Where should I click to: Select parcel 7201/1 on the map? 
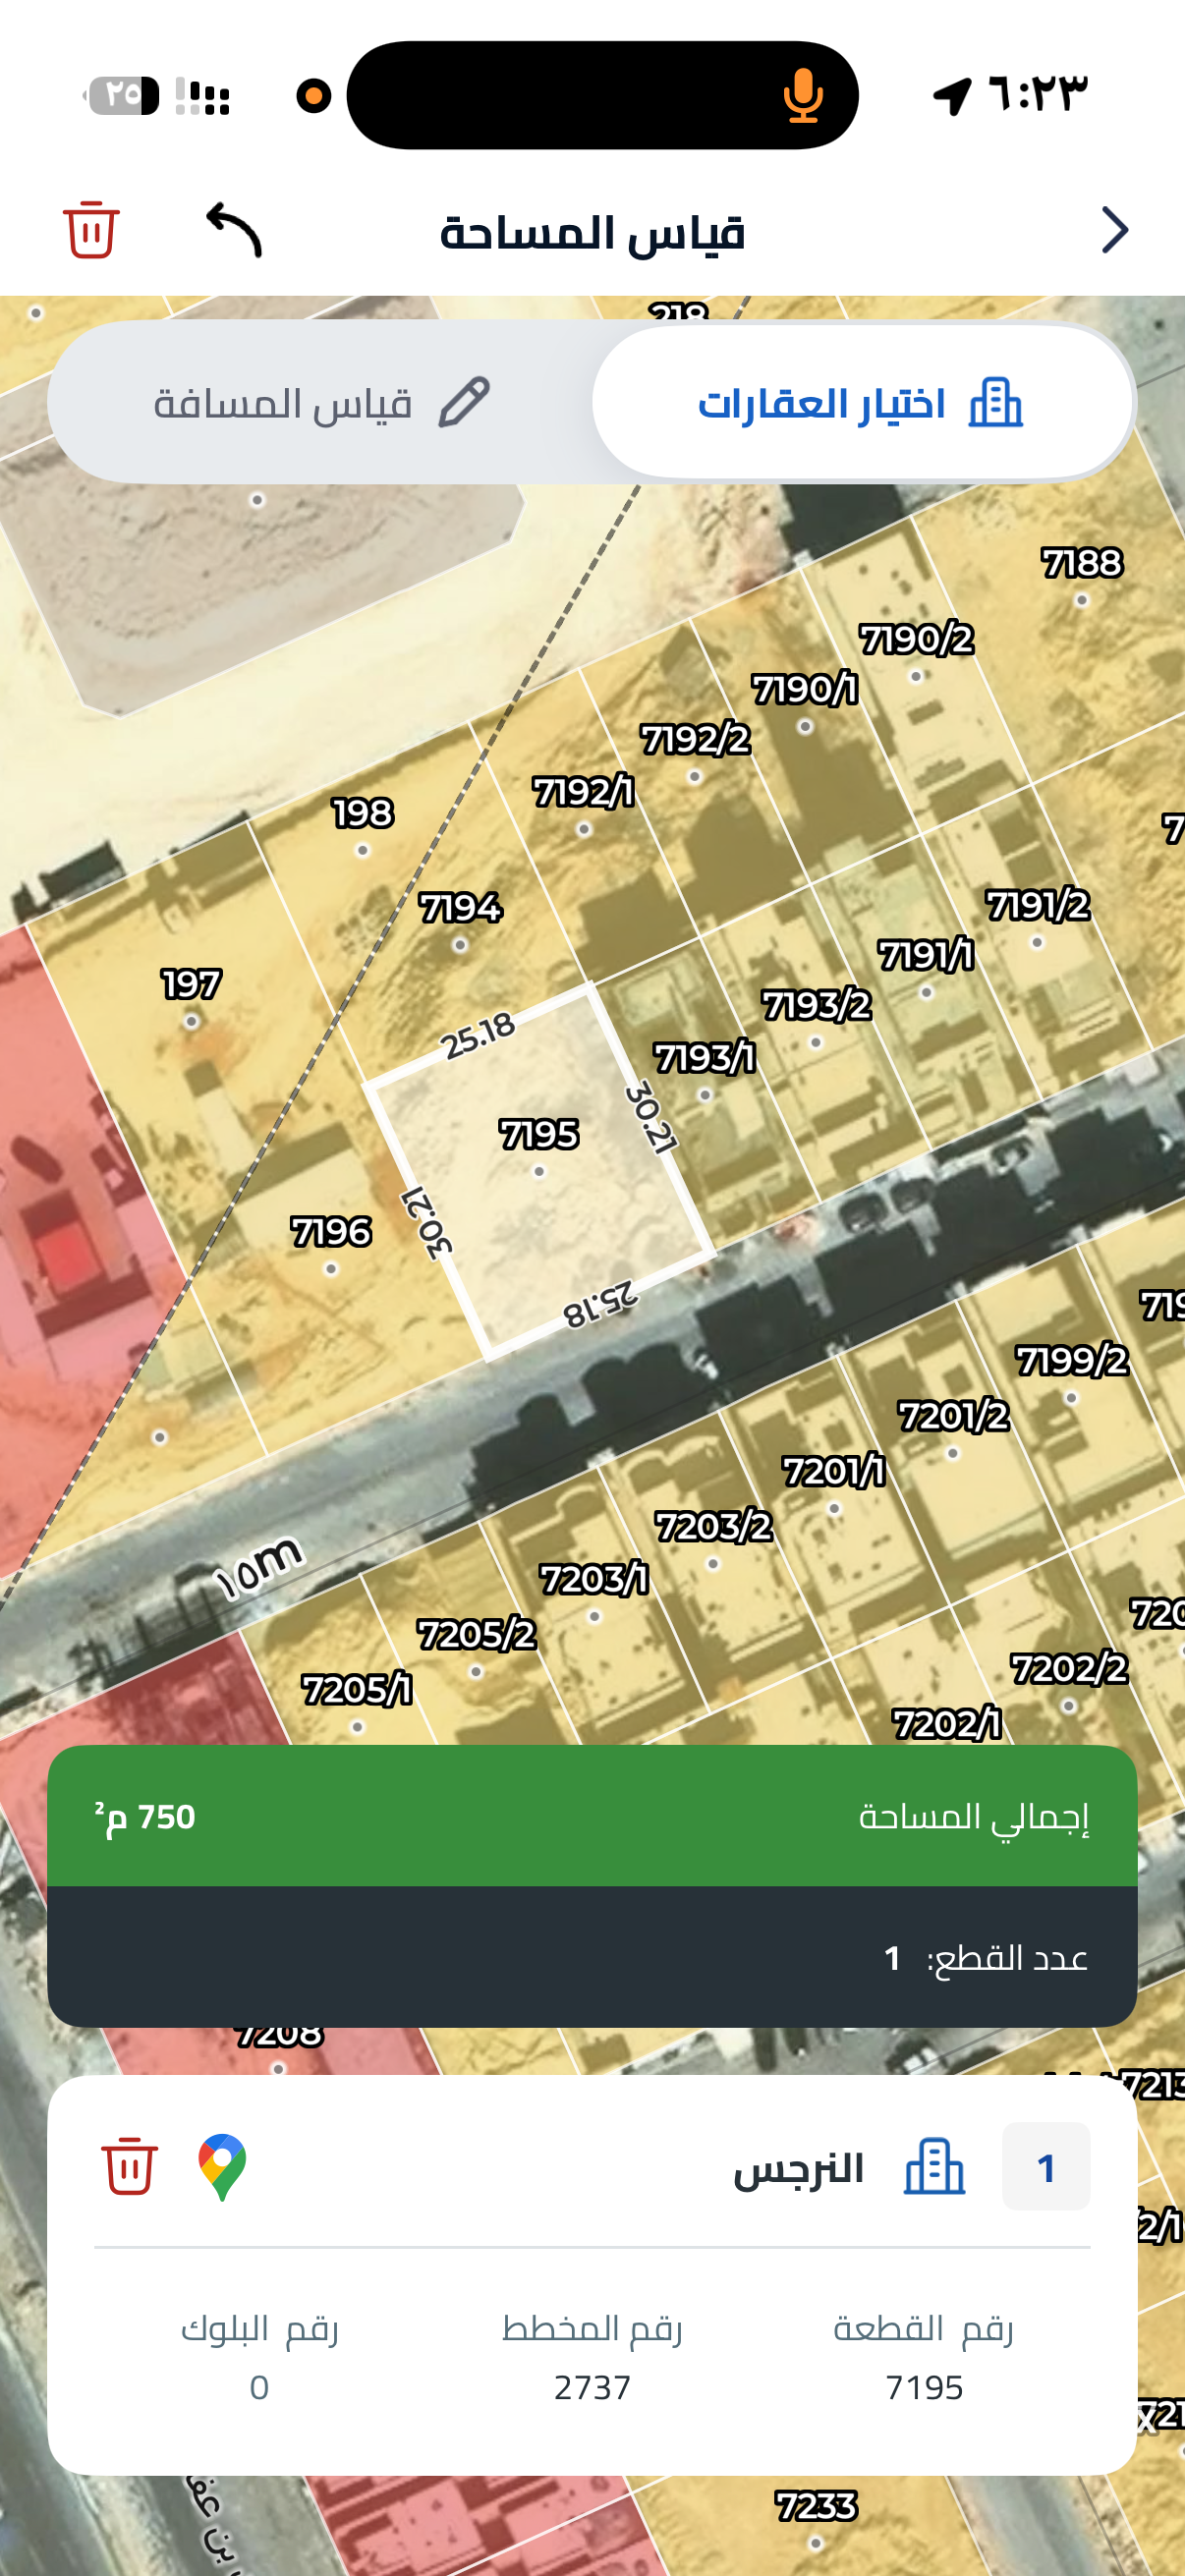point(834,1472)
